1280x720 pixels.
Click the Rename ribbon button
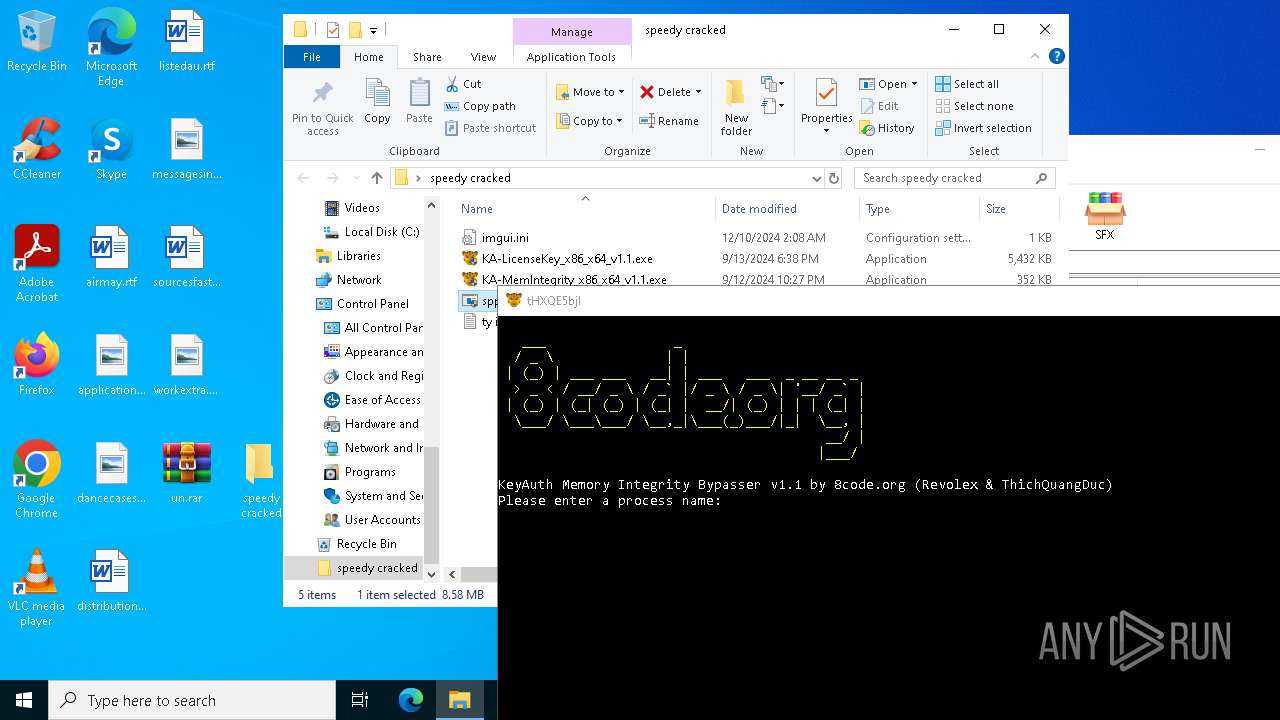(x=670, y=121)
